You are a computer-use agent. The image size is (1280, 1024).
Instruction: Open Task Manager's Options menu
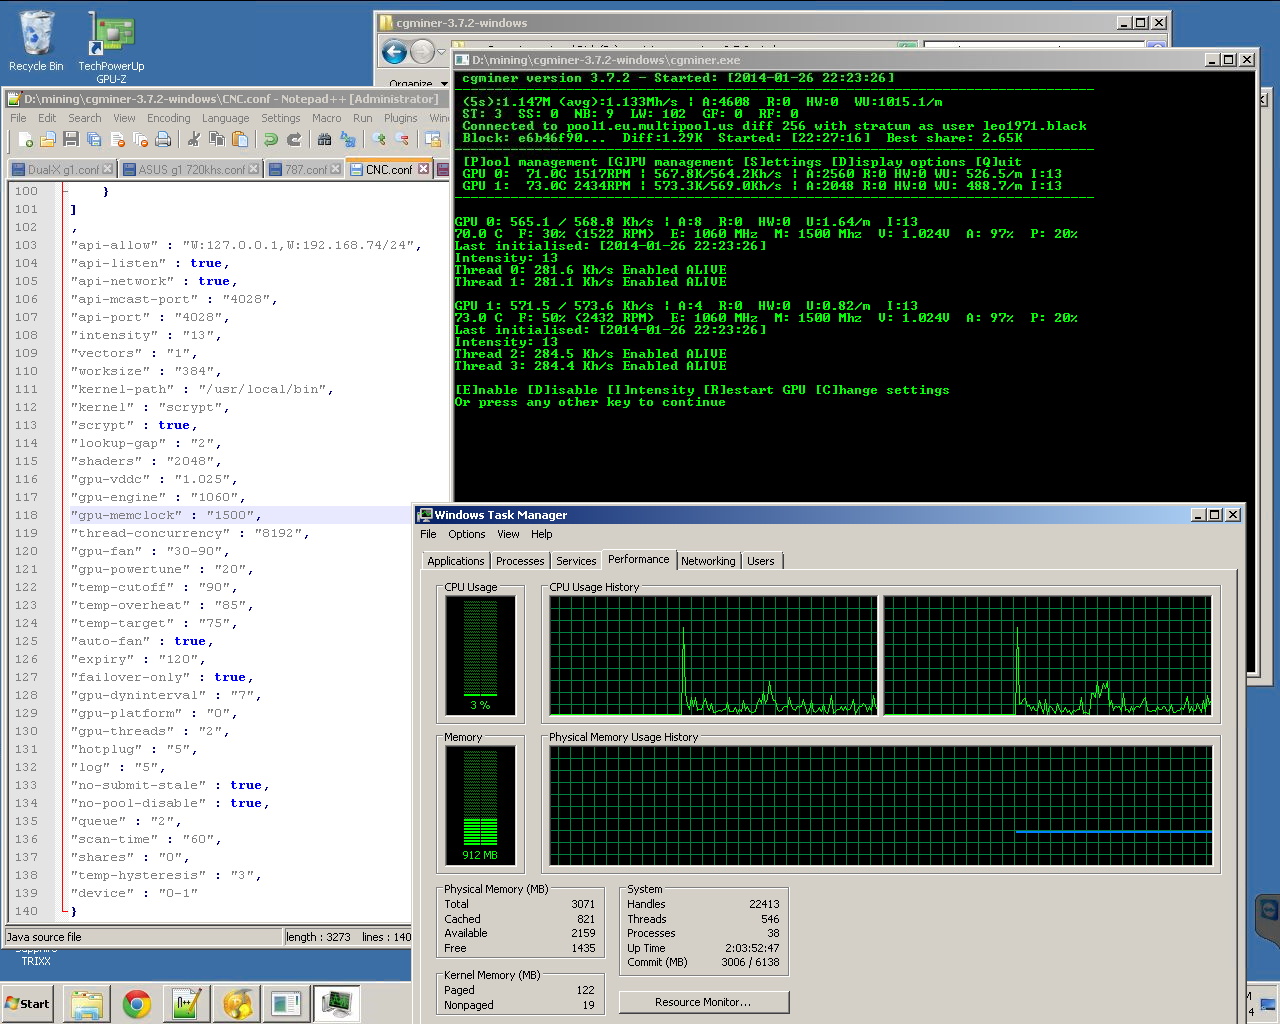point(466,534)
